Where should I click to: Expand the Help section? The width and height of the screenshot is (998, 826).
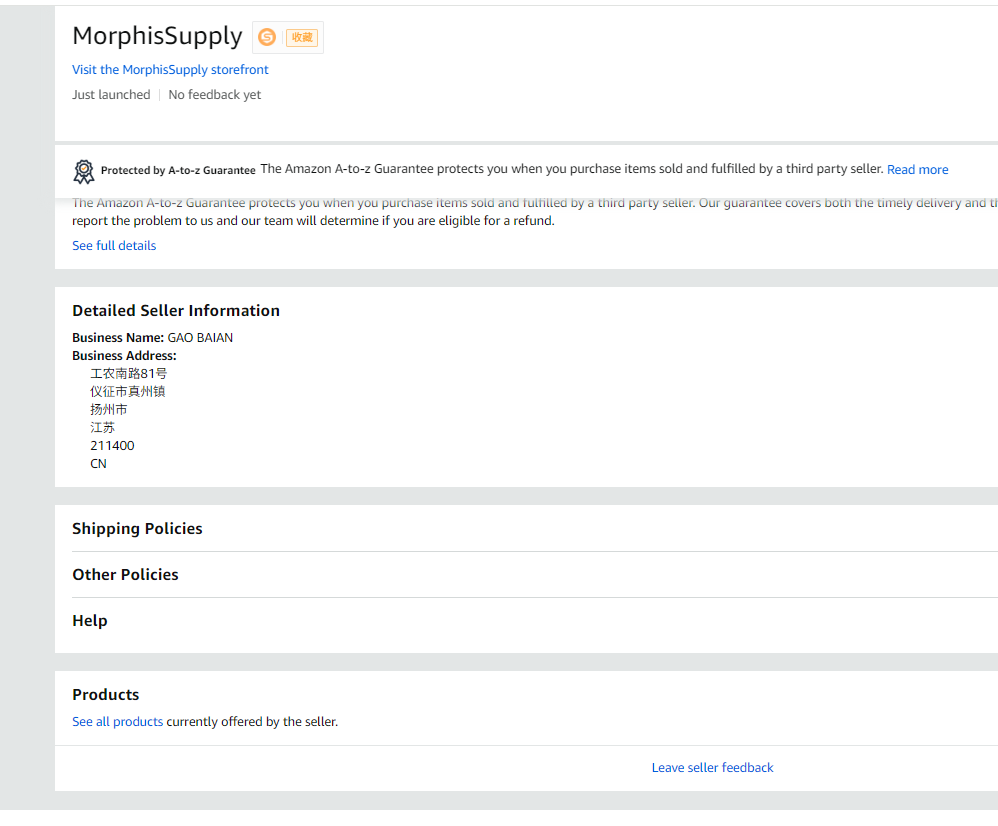pos(89,620)
